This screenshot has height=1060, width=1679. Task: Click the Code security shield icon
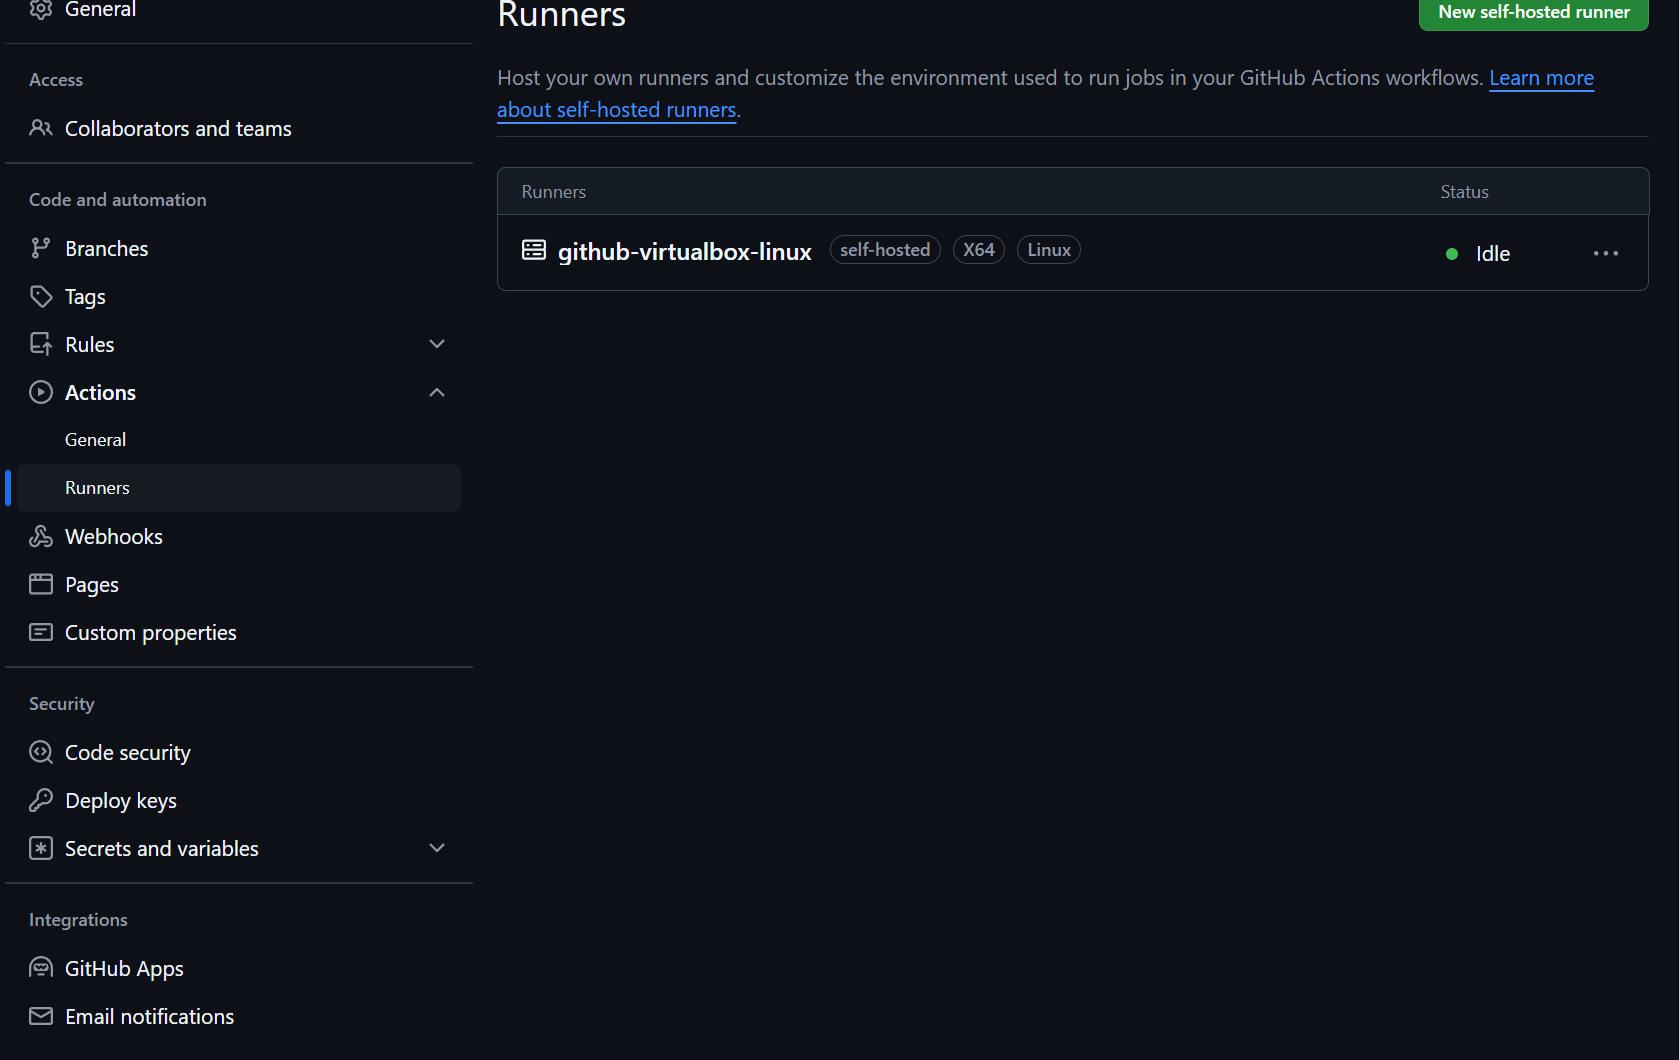click(x=40, y=752)
